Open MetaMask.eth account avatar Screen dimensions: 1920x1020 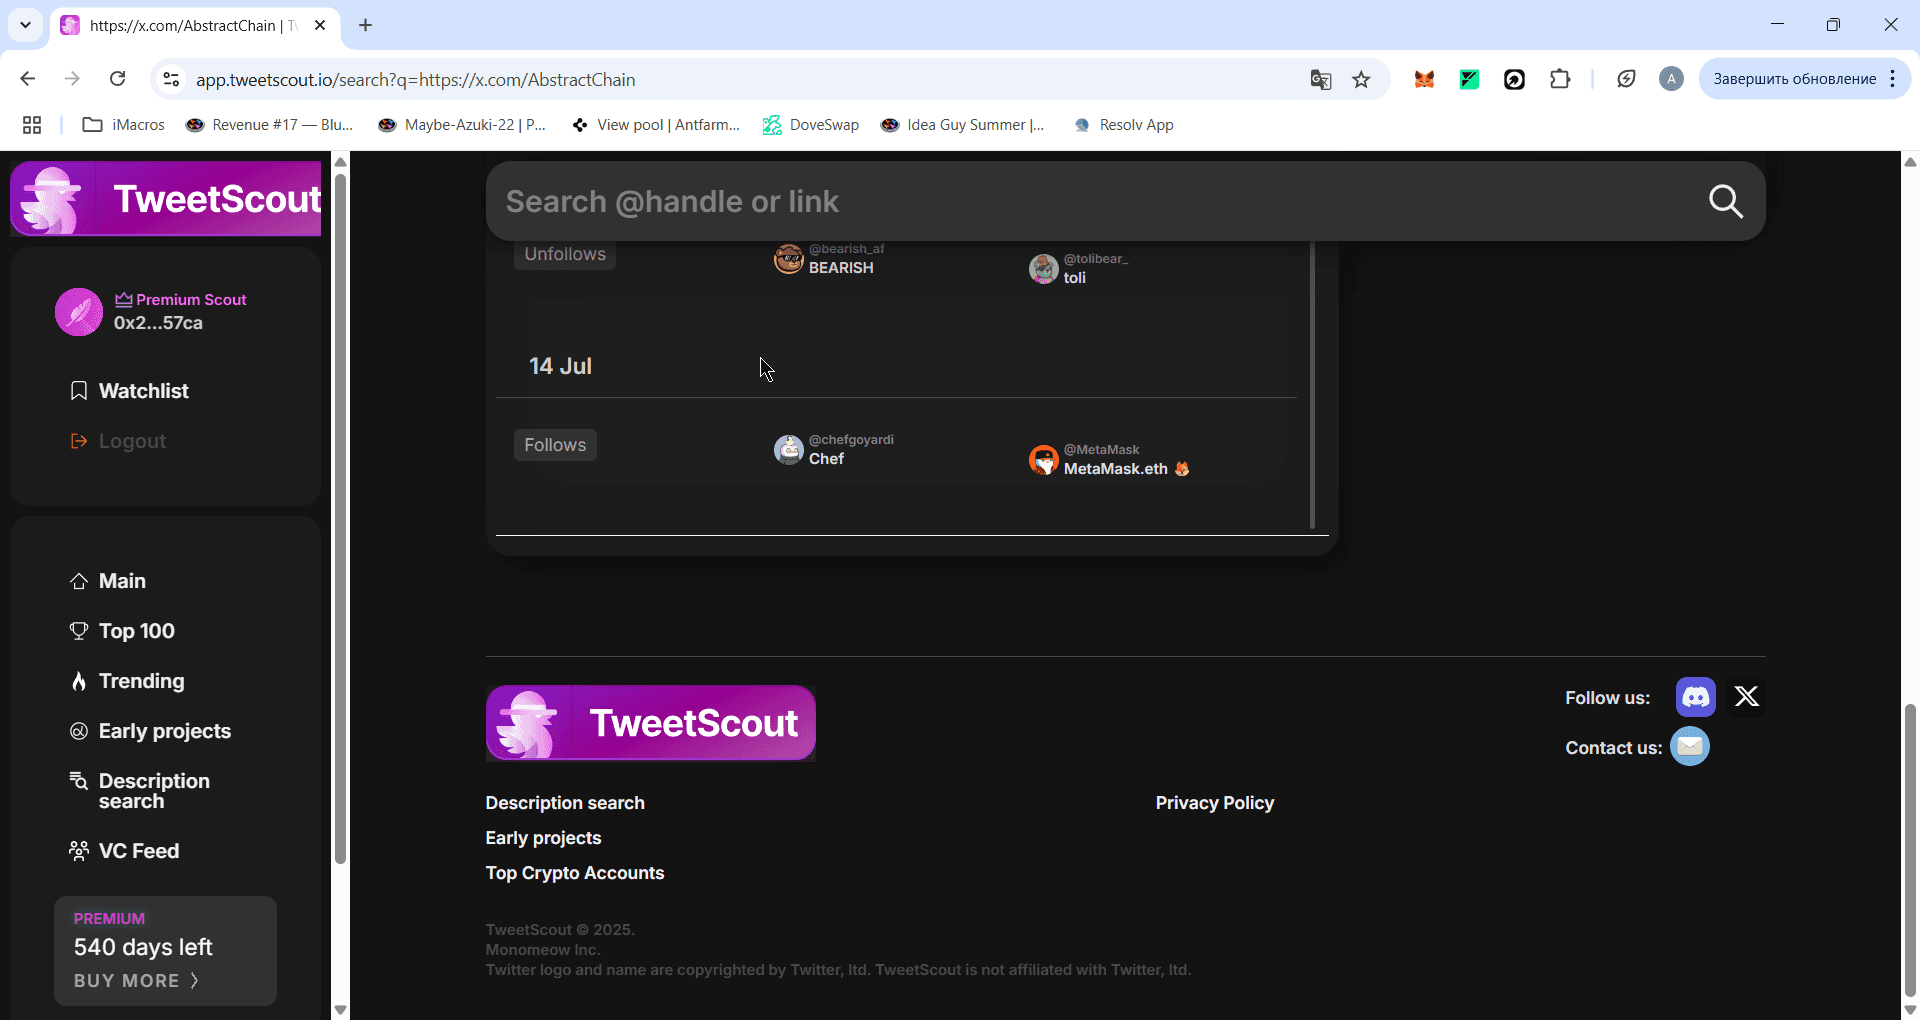(1044, 460)
